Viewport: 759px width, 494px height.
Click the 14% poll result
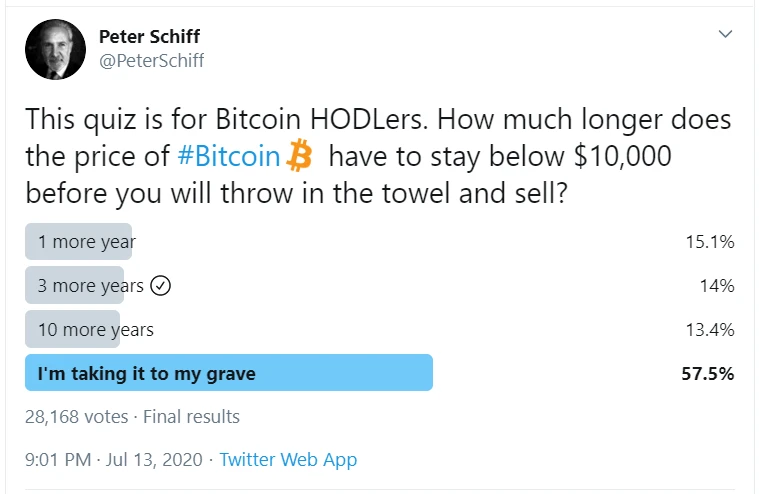pyautogui.click(x=718, y=286)
